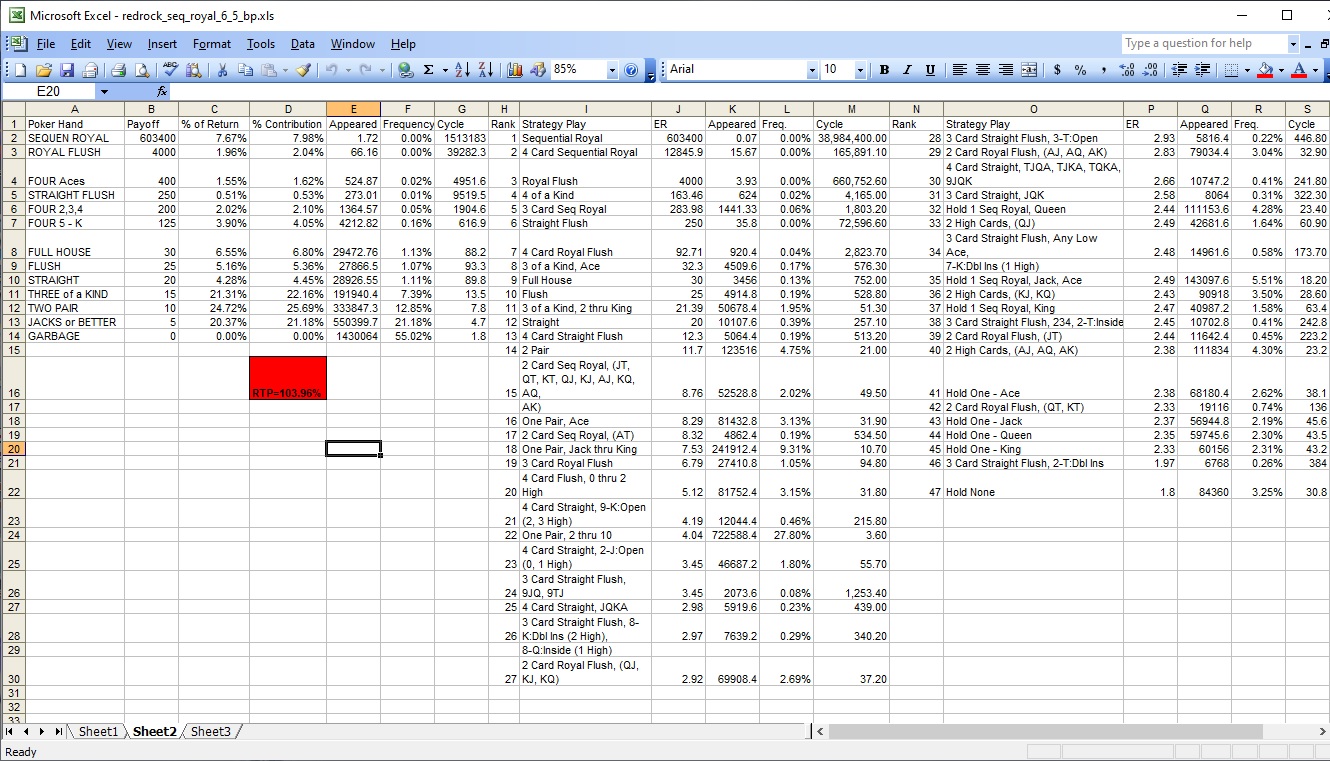The height and width of the screenshot is (761, 1330).
Task: Click the Merge and Center icon
Action: click(x=1029, y=70)
